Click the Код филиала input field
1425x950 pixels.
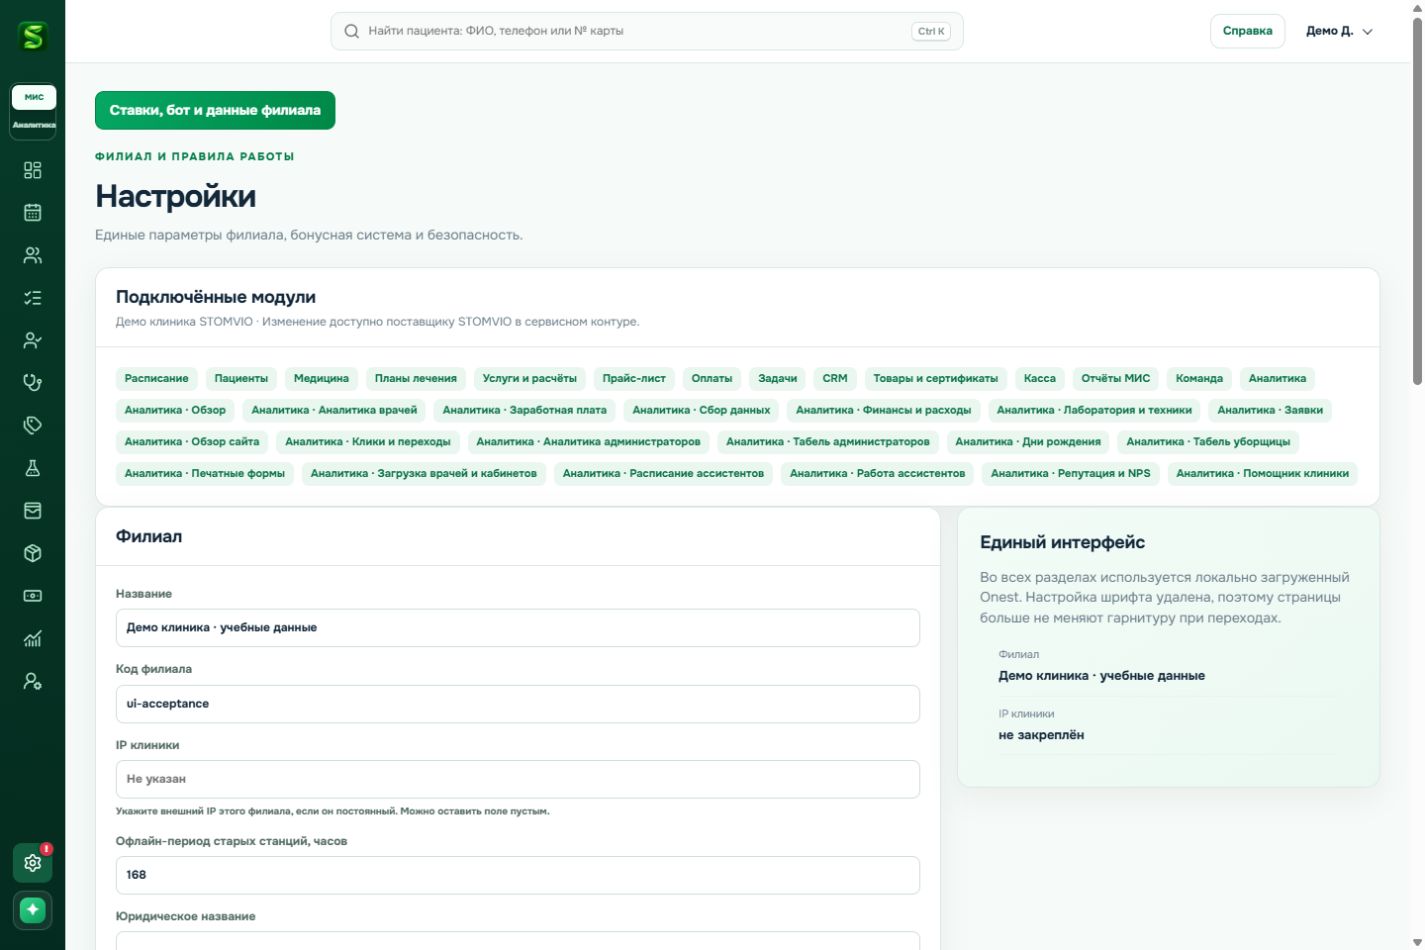(x=518, y=704)
